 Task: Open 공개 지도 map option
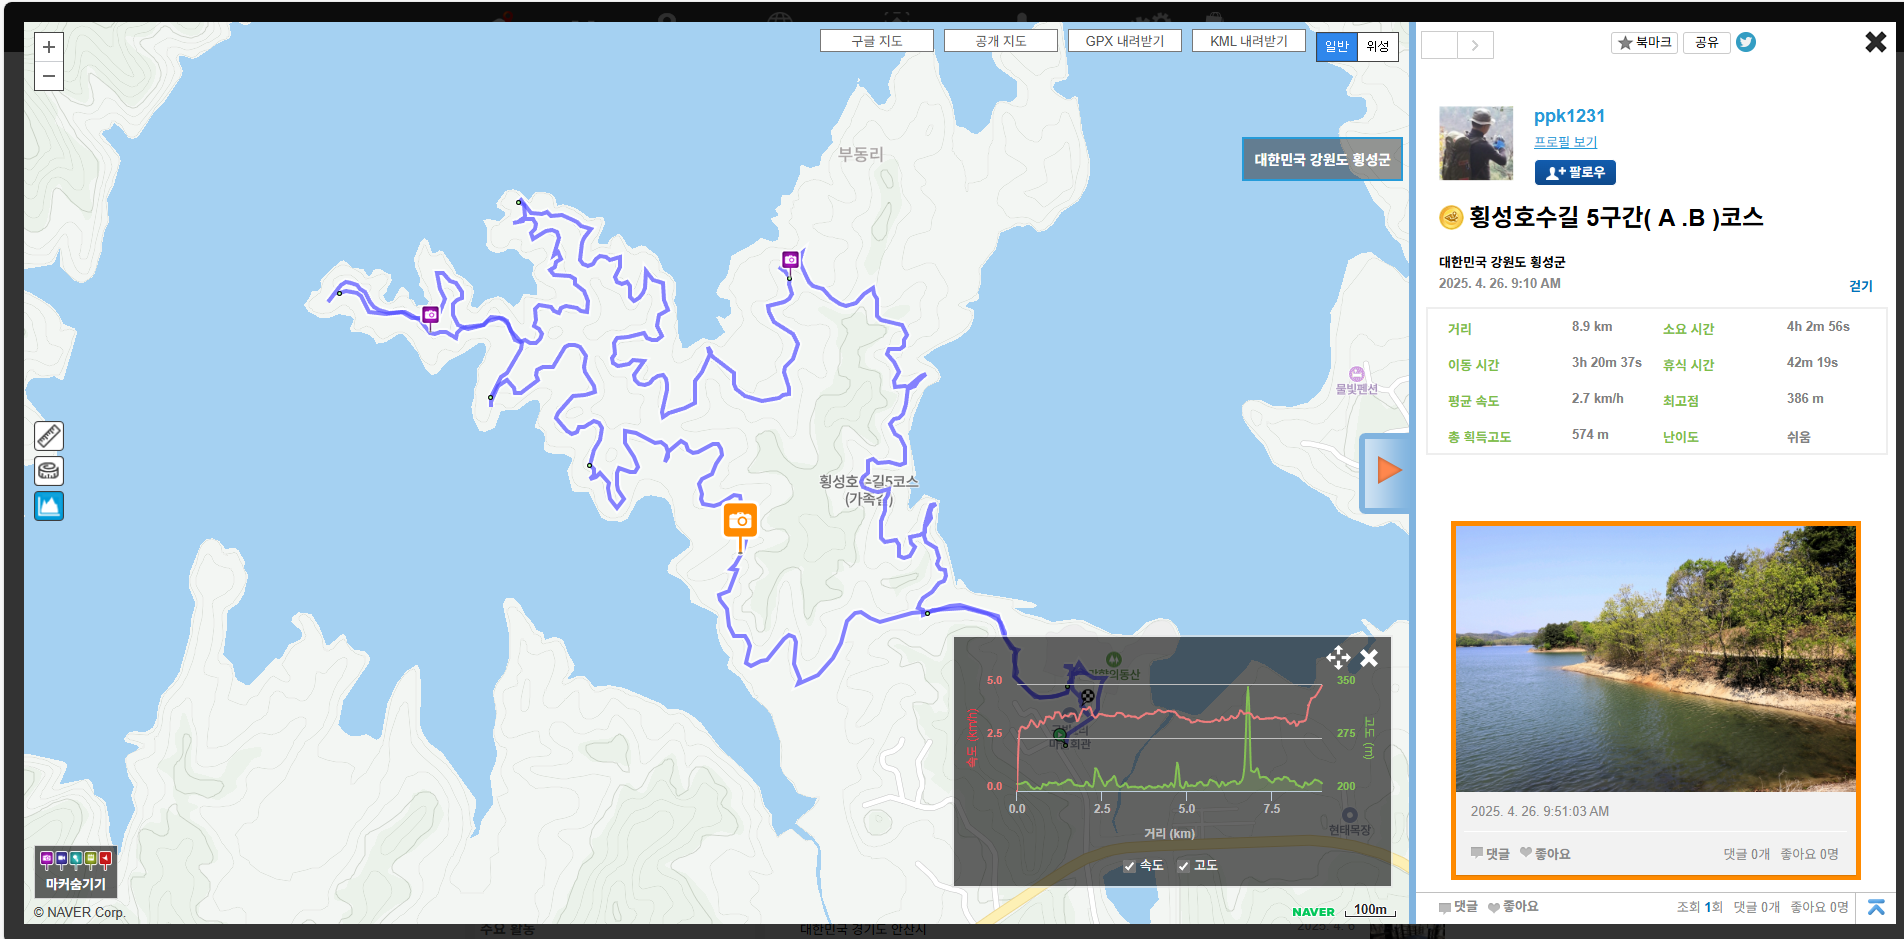coord(1001,41)
